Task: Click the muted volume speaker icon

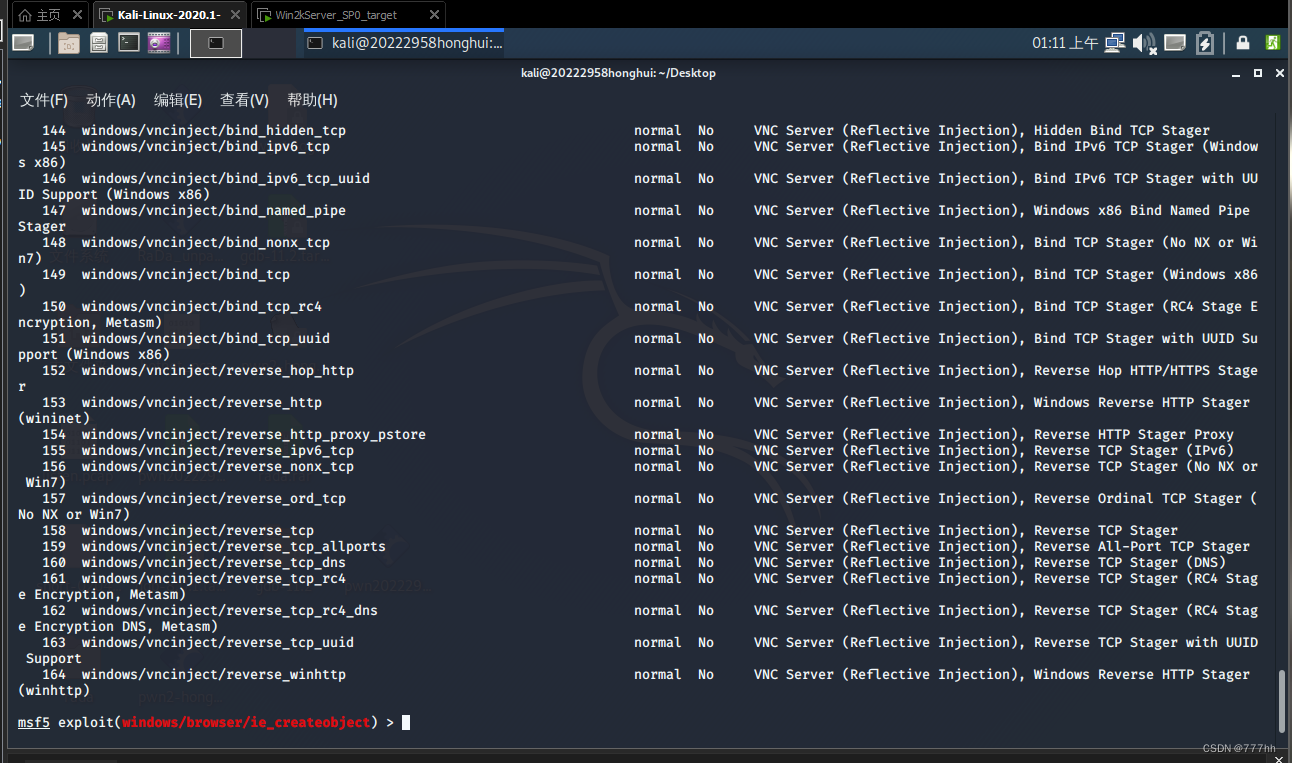Action: tap(1144, 43)
